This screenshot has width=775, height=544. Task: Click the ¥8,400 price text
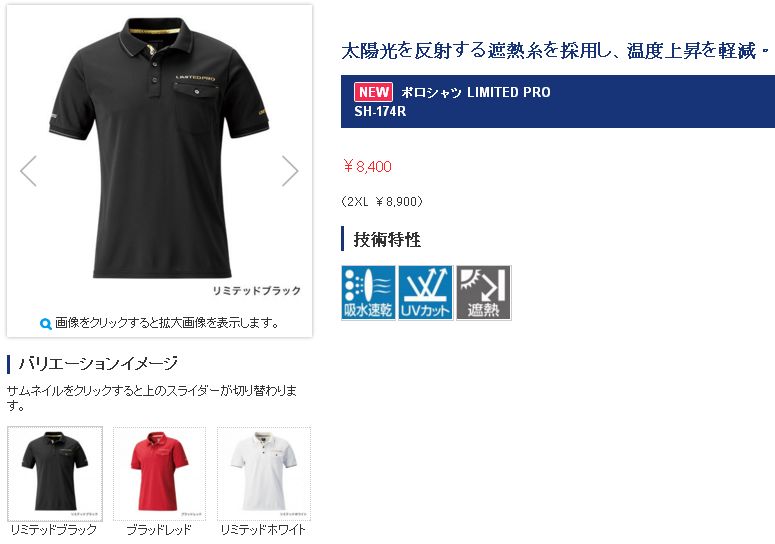pyautogui.click(x=367, y=167)
